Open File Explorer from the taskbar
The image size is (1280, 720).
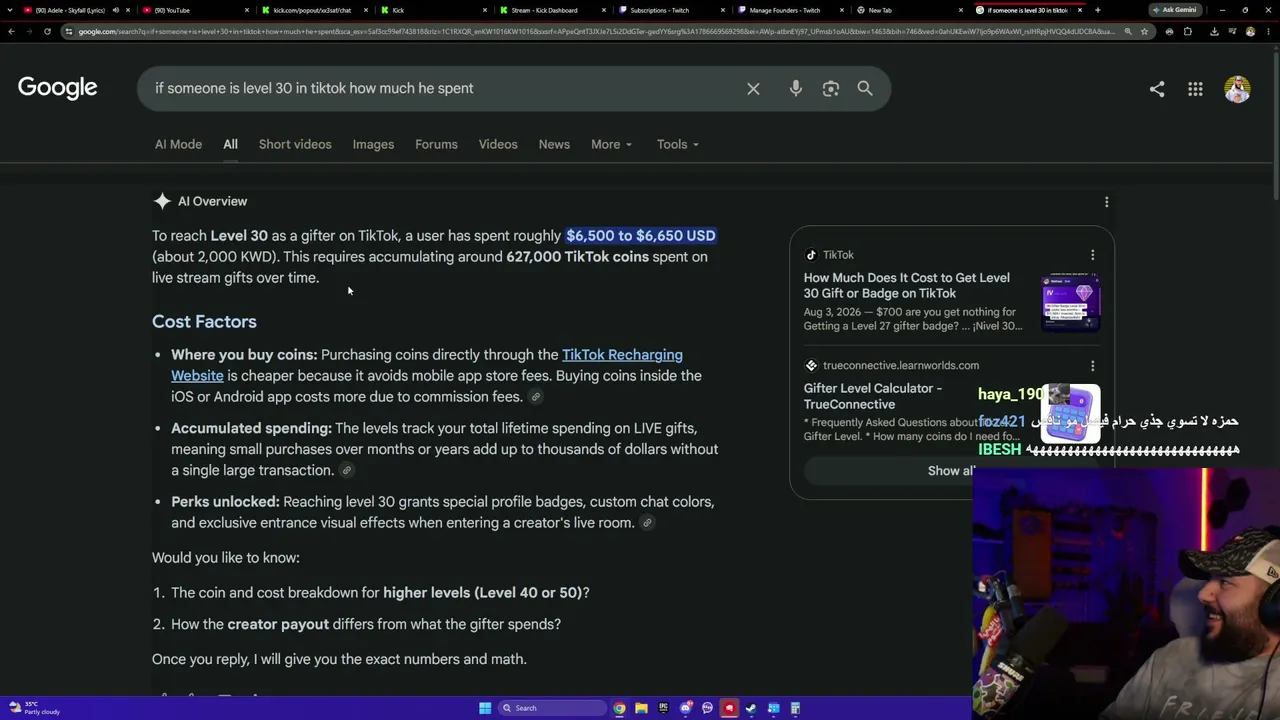tap(641, 708)
